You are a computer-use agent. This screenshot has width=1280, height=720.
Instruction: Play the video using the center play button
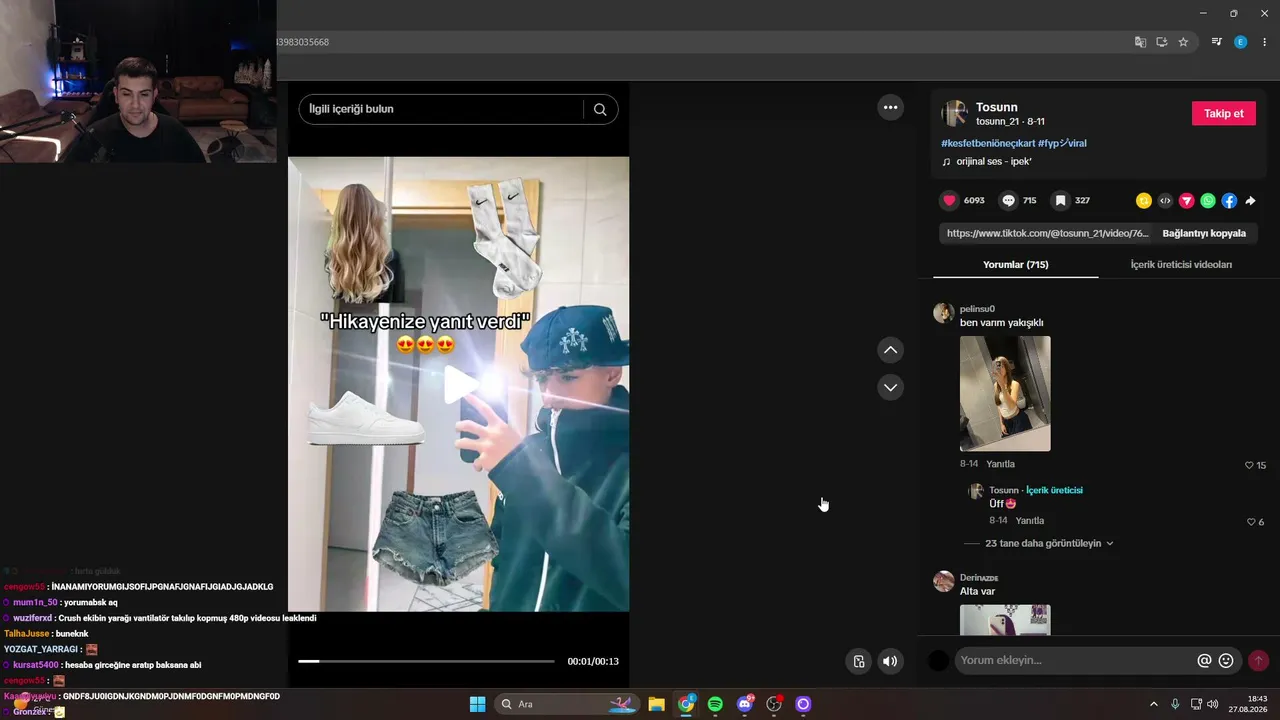459,385
